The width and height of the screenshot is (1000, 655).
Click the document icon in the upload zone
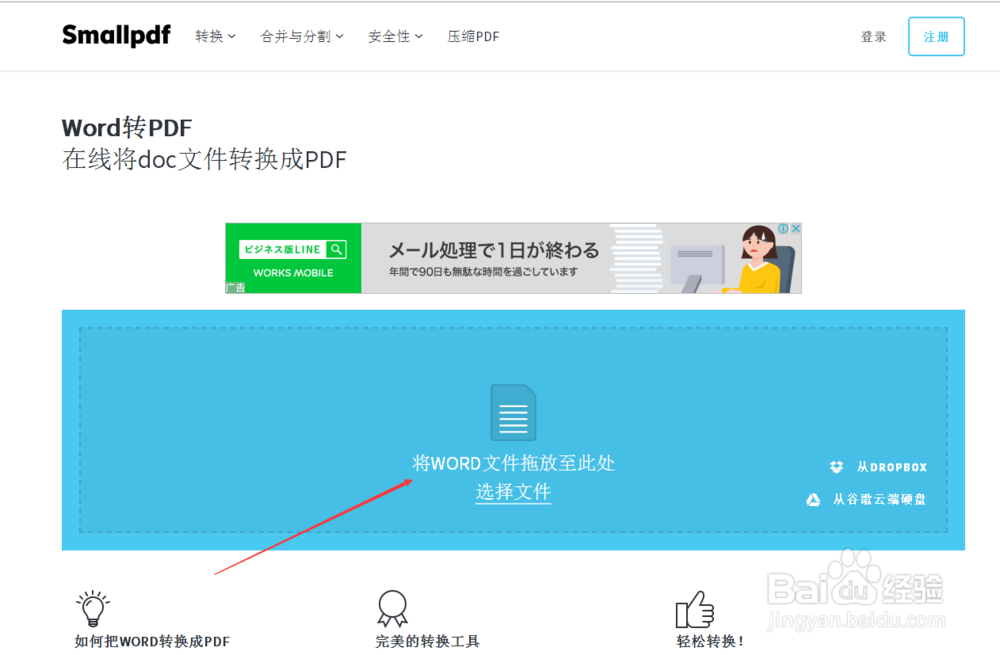click(513, 412)
